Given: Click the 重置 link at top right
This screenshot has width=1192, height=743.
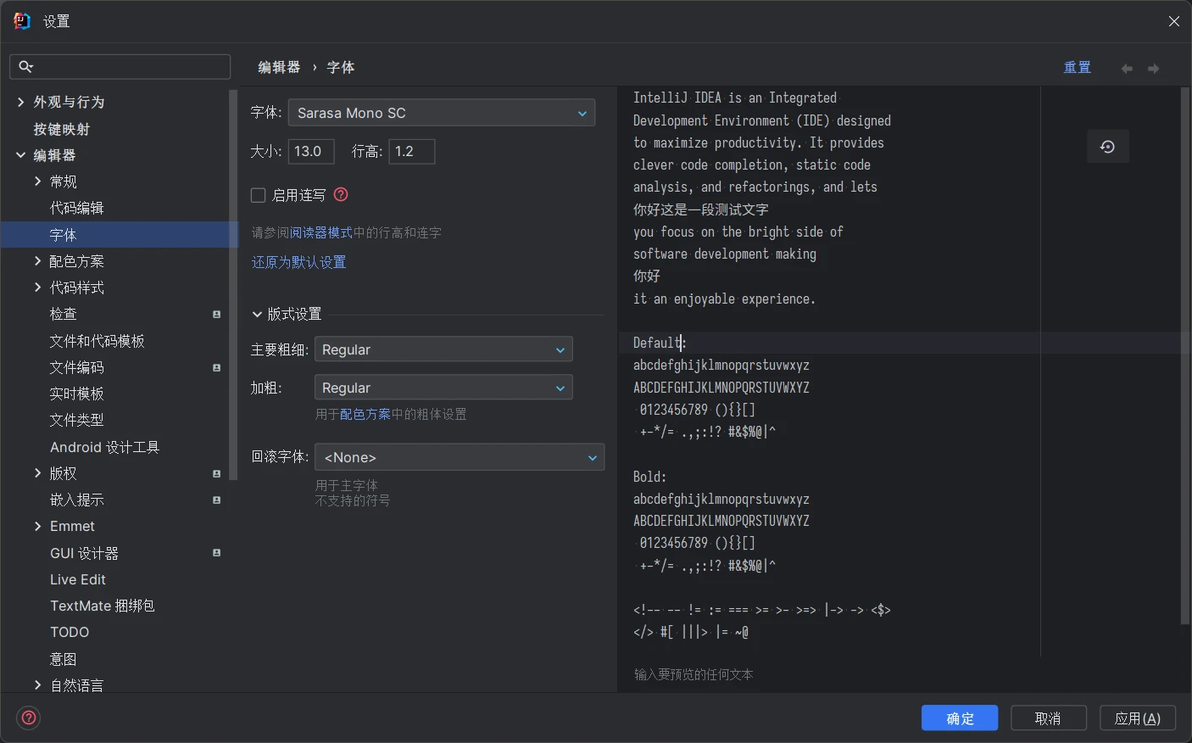Looking at the screenshot, I should (x=1076, y=68).
